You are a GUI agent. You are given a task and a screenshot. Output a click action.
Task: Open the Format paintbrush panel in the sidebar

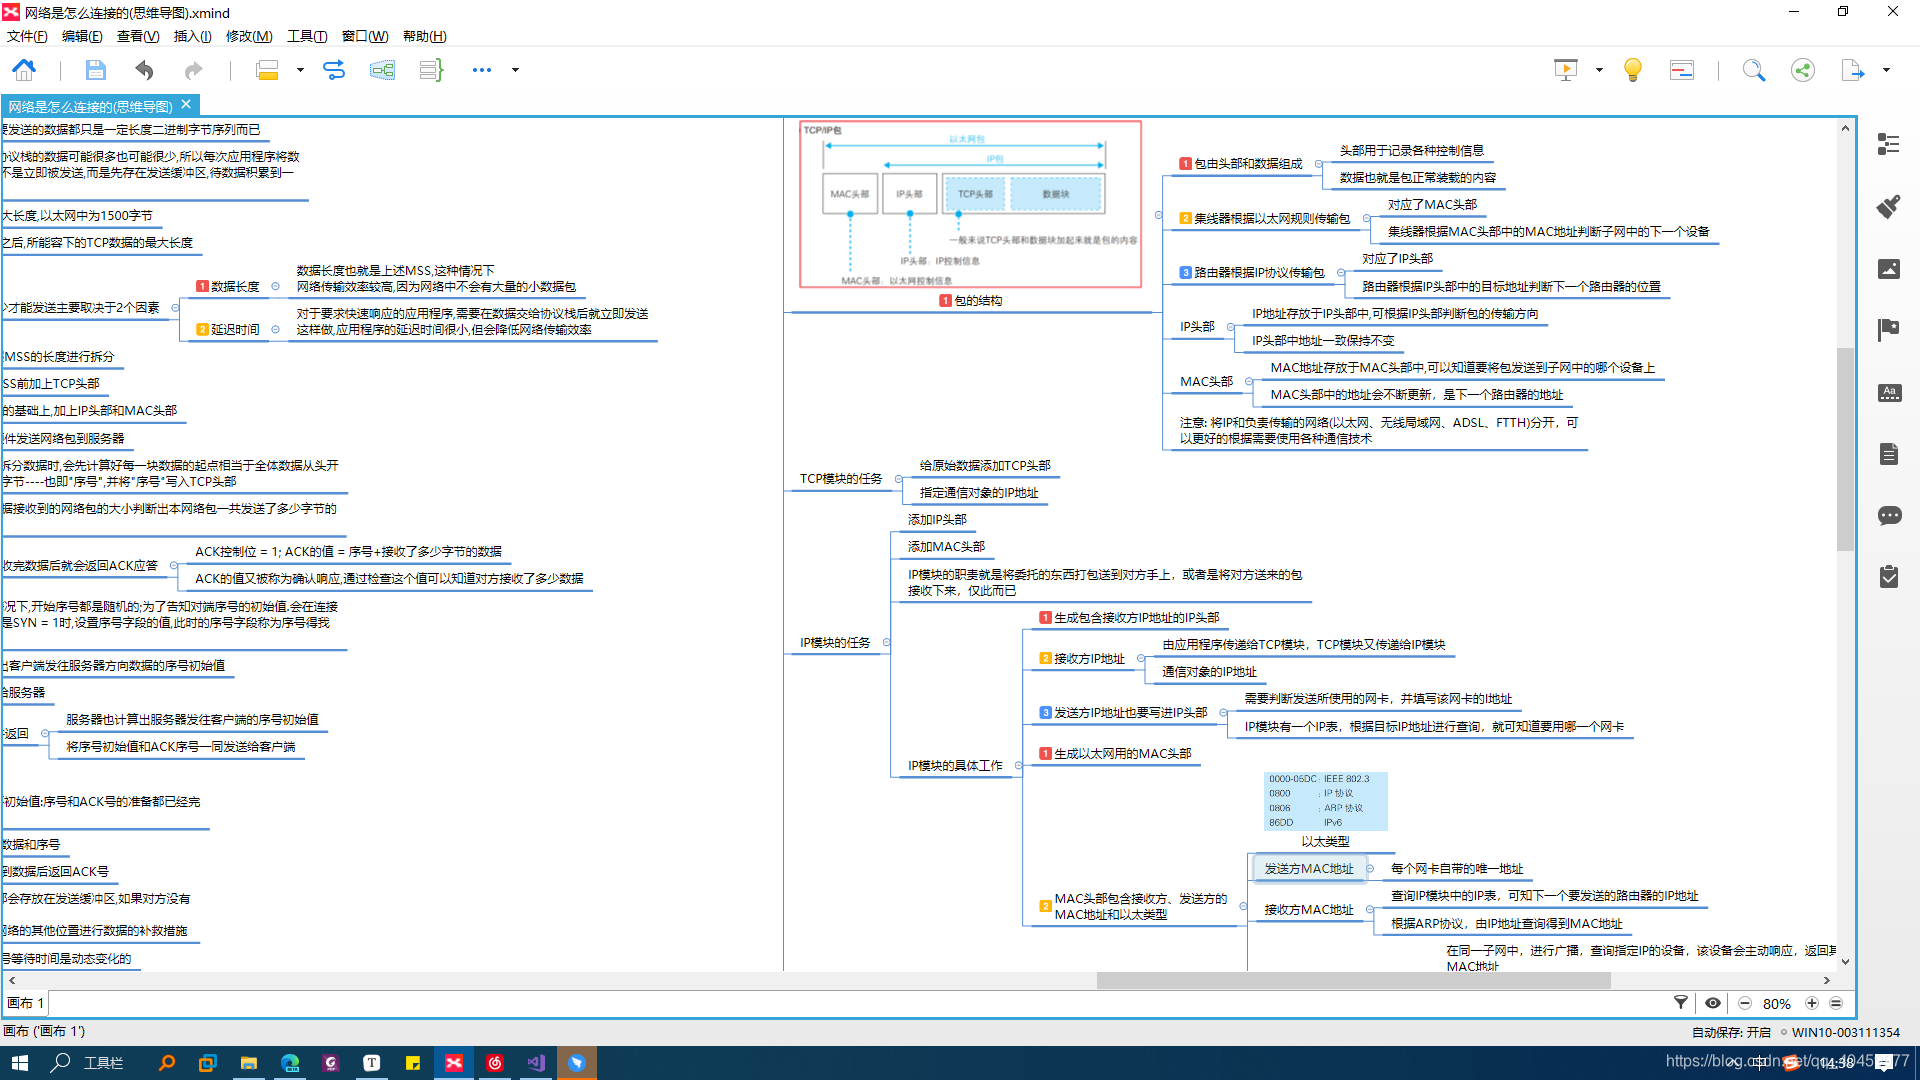[x=1888, y=207]
